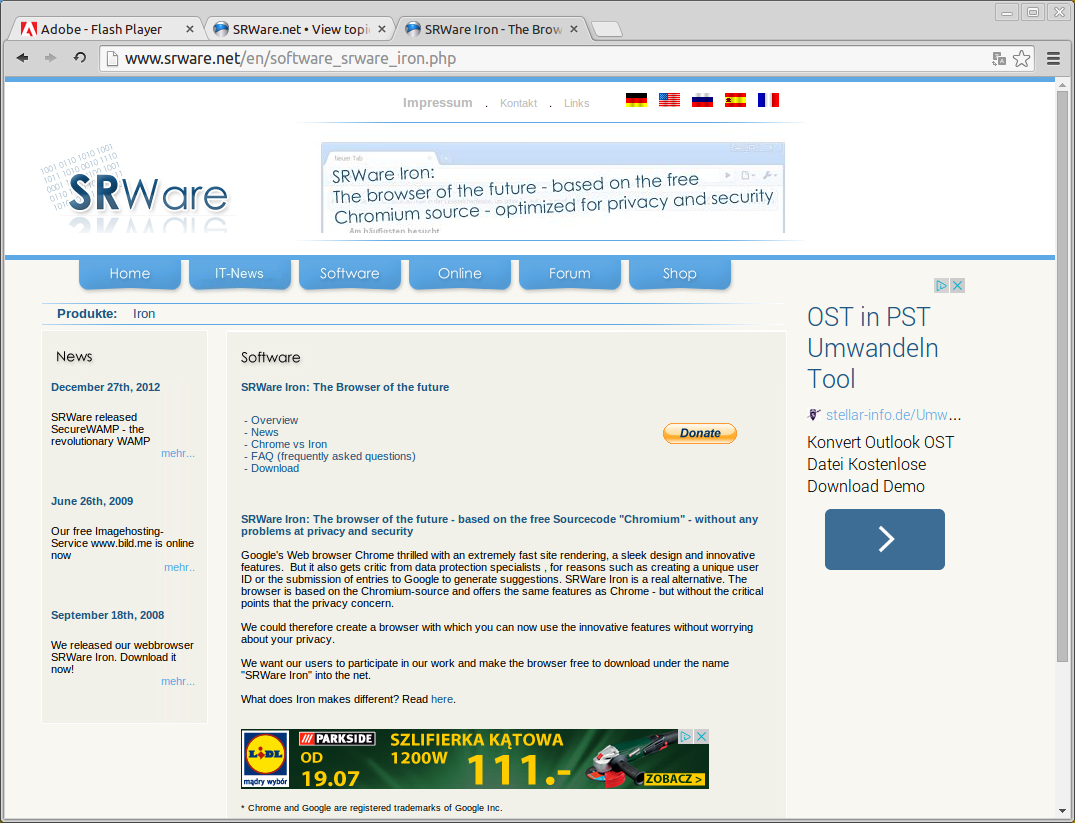Bookmark this page with the star icon

1022,59
